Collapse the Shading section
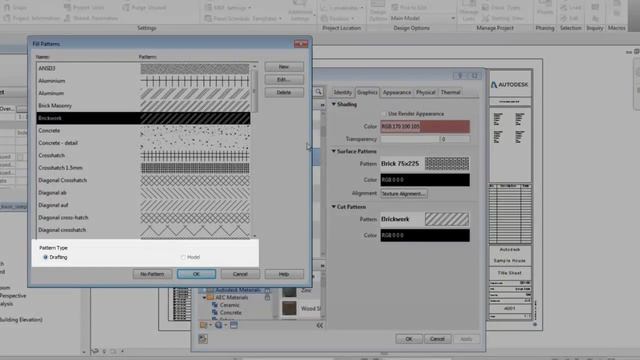The height and width of the screenshot is (360, 640). click(333, 104)
